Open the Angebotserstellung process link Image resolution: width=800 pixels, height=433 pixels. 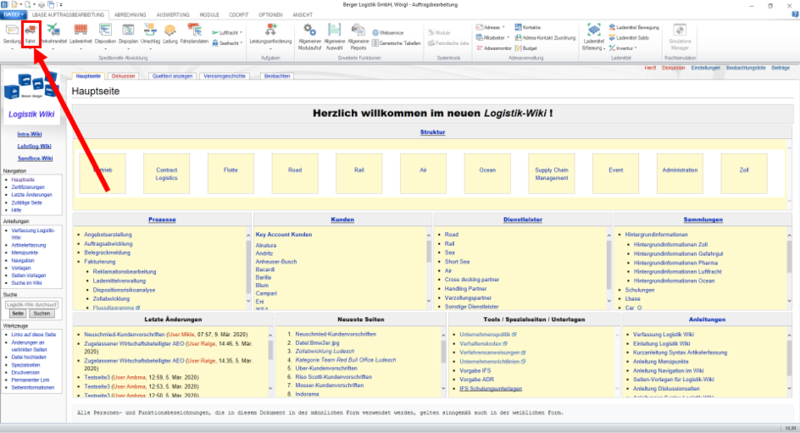tap(108, 235)
